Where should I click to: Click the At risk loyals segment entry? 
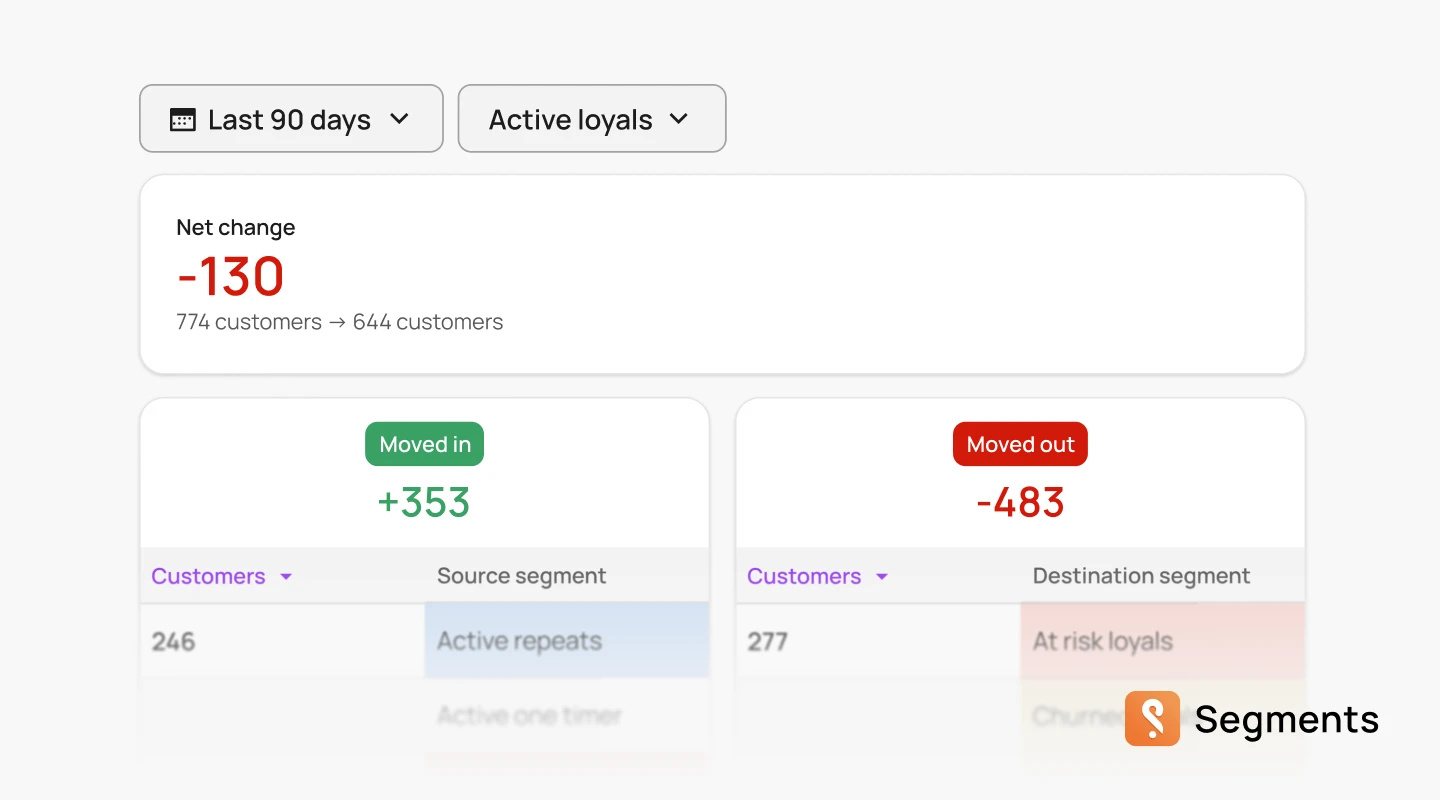(1101, 641)
